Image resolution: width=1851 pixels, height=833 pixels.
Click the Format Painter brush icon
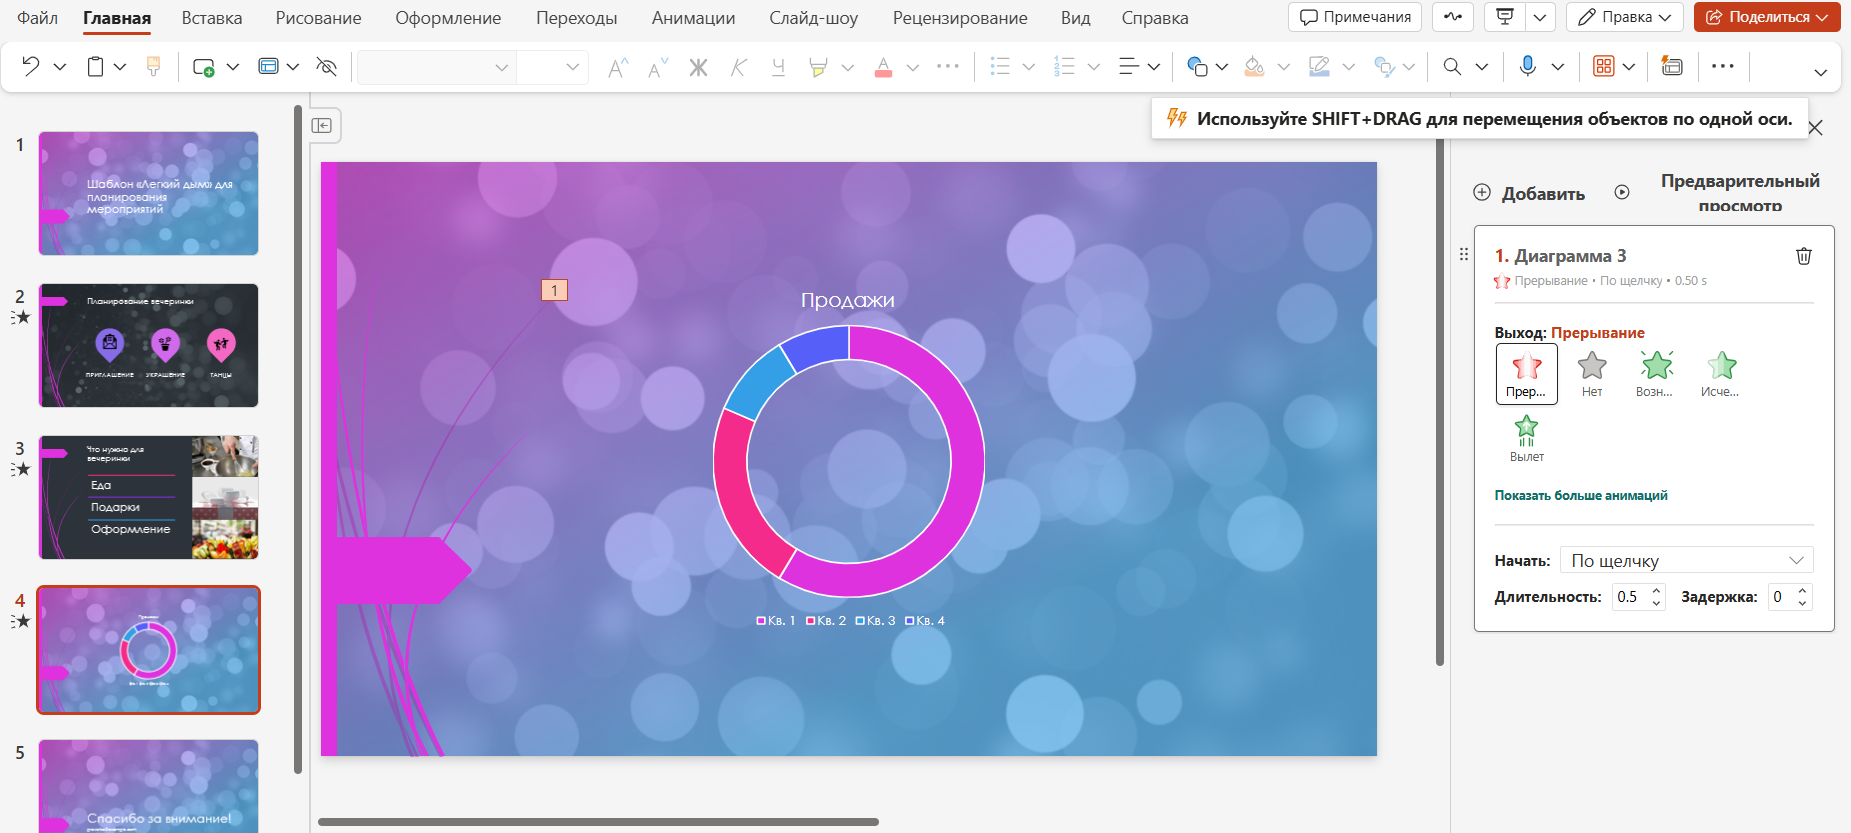click(153, 66)
